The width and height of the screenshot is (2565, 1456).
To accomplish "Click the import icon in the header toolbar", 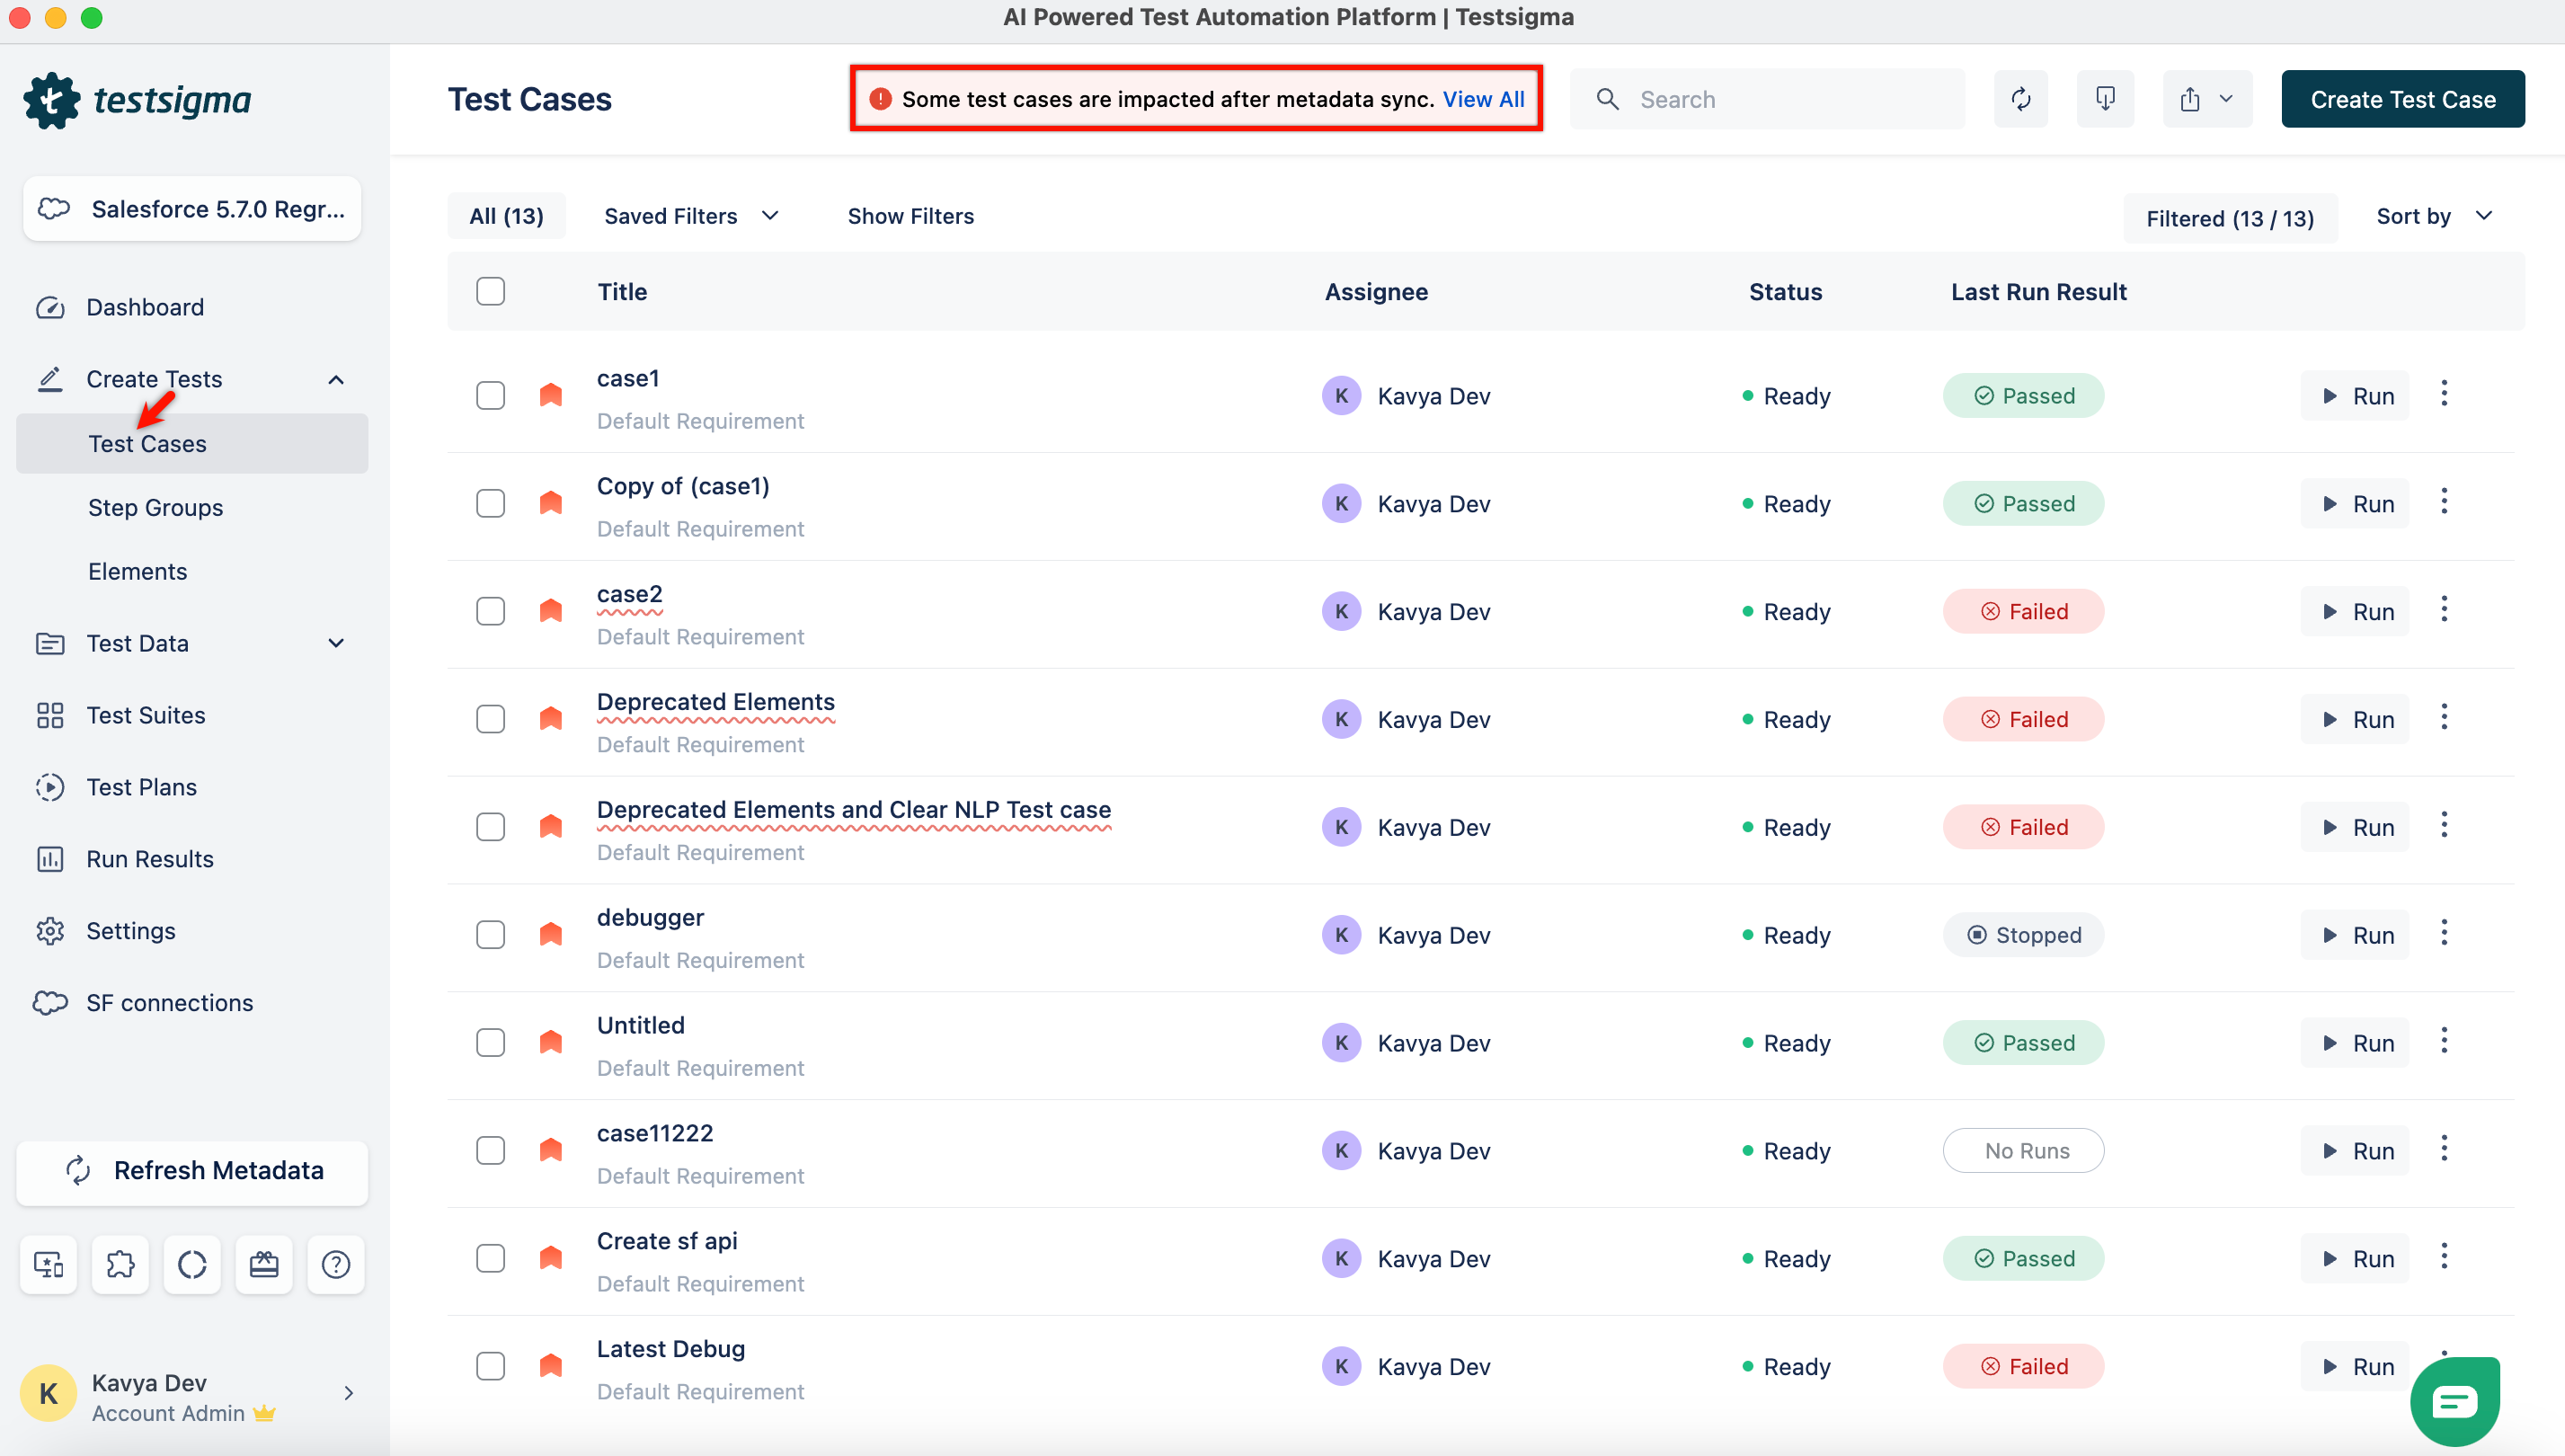I will click(2105, 99).
